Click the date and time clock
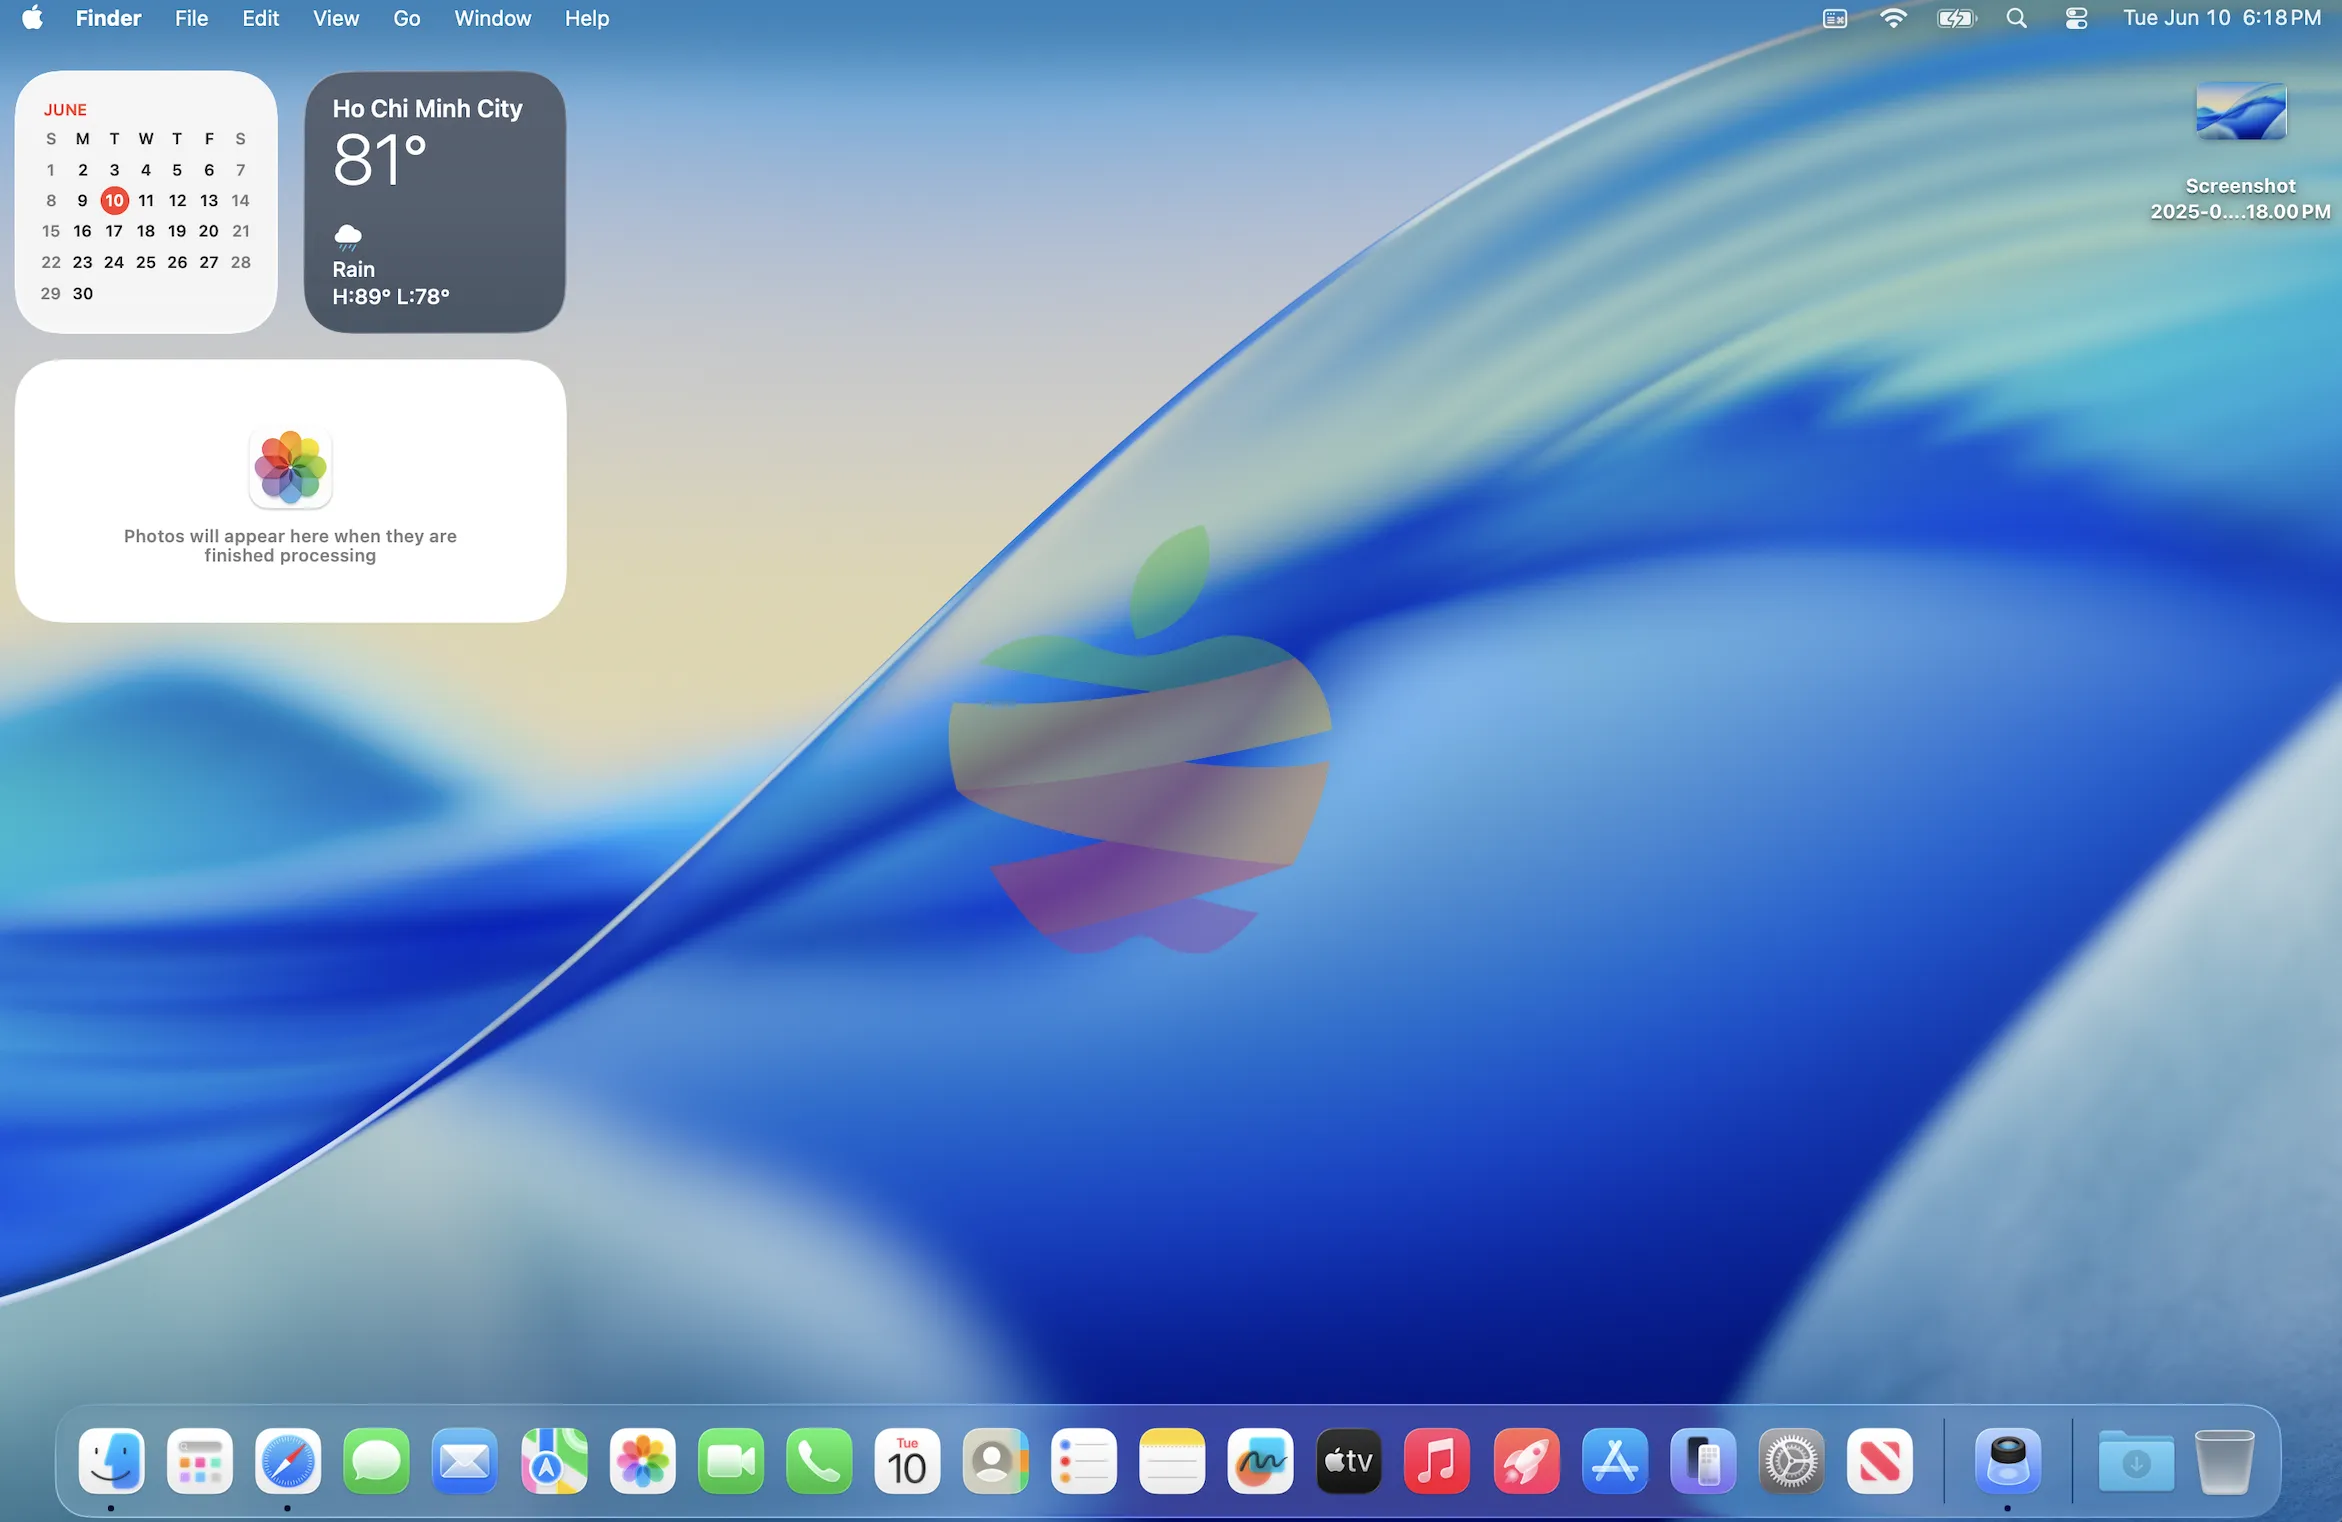This screenshot has width=2342, height=1522. (x=2221, y=18)
